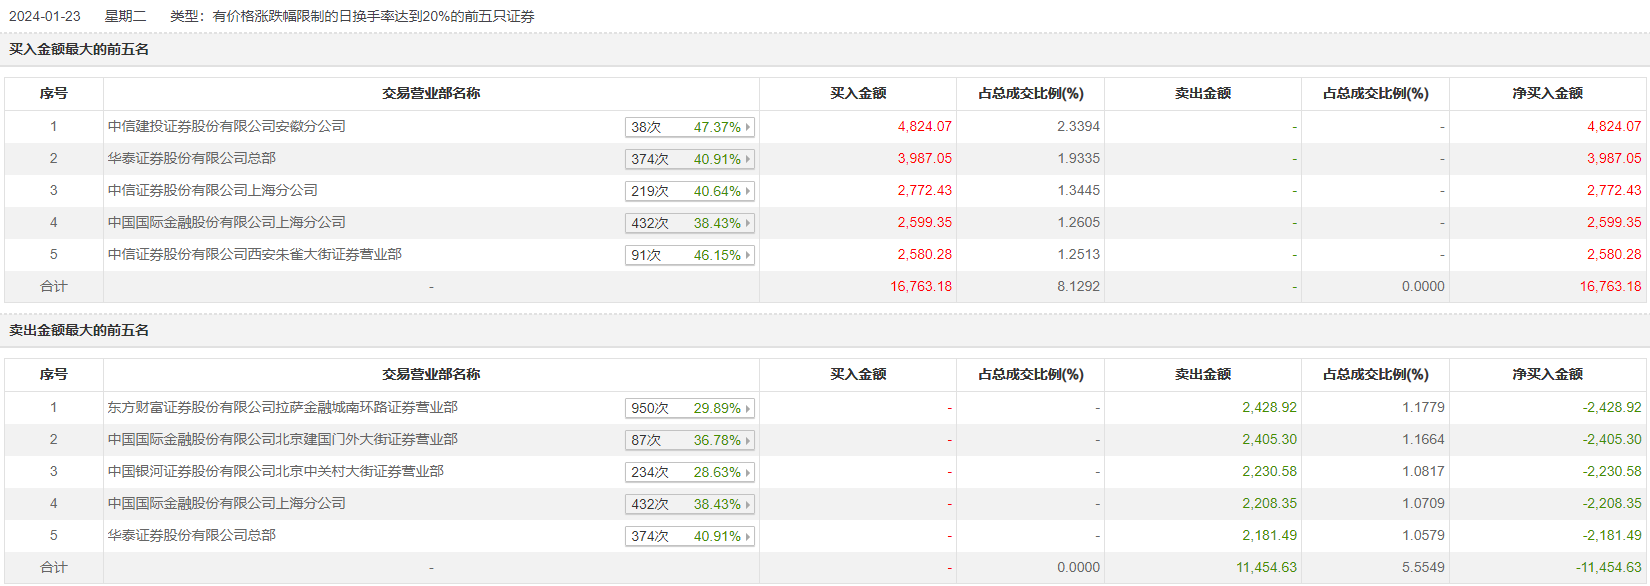
Task: Click the net amount -2,405.30
Action: [x=1612, y=439]
